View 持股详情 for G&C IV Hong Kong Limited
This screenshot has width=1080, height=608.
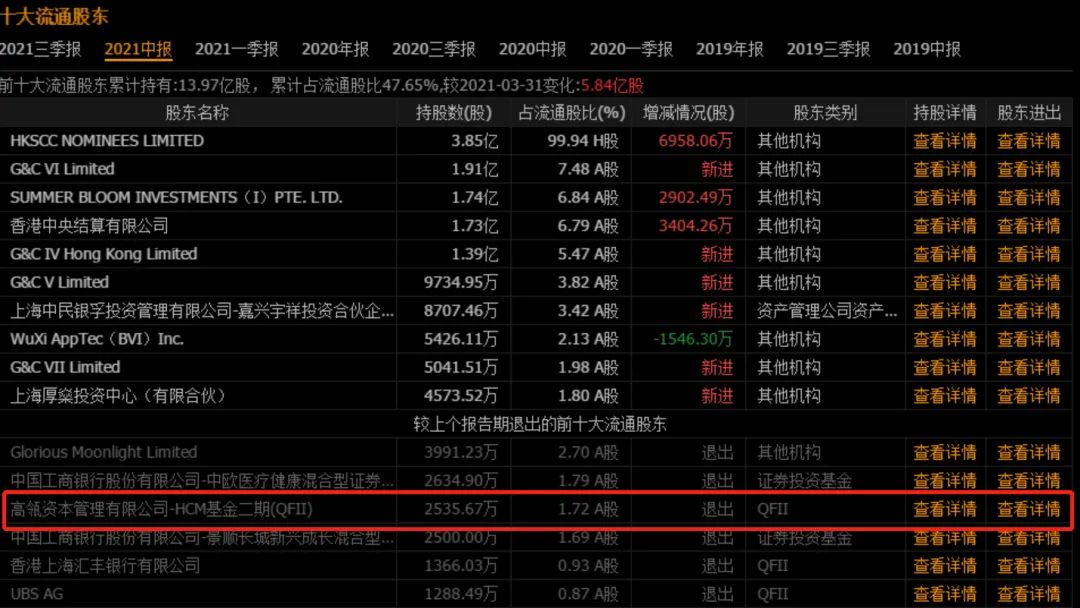click(x=944, y=254)
